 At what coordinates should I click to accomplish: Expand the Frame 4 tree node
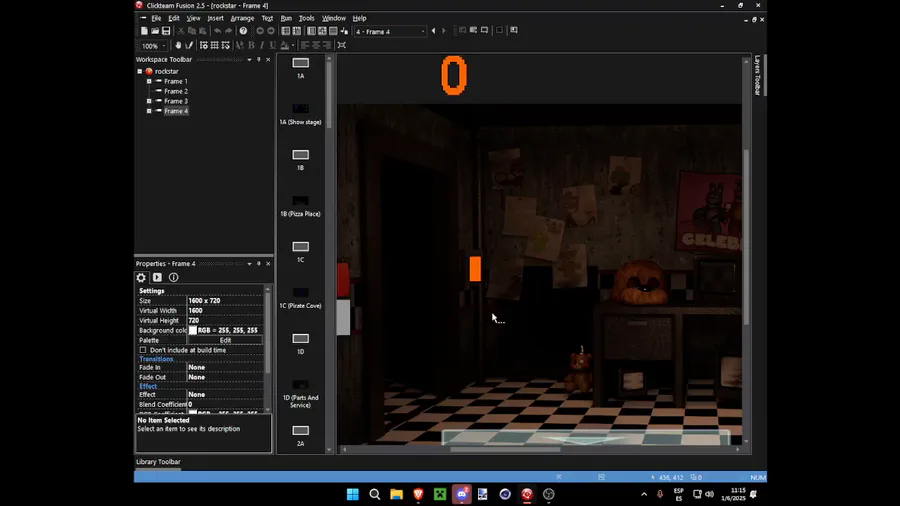(x=149, y=111)
